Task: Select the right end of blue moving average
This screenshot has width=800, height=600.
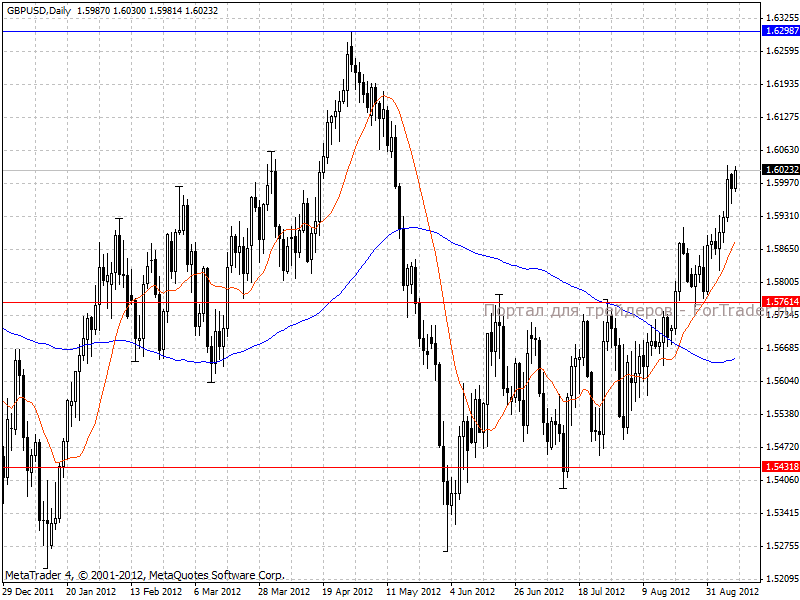Action: coord(735,358)
